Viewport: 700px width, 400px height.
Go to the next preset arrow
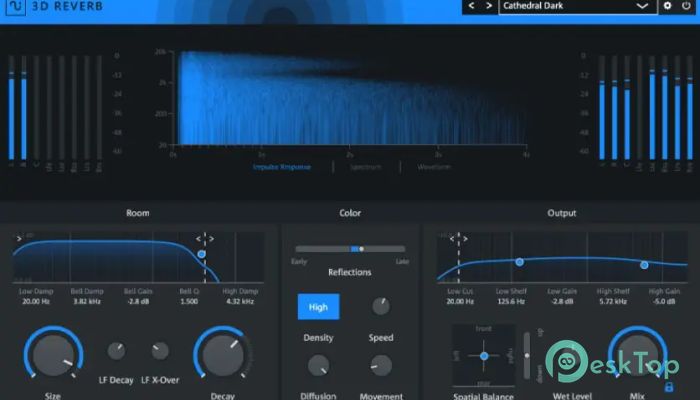pyautogui.click(x=488, y=6)
